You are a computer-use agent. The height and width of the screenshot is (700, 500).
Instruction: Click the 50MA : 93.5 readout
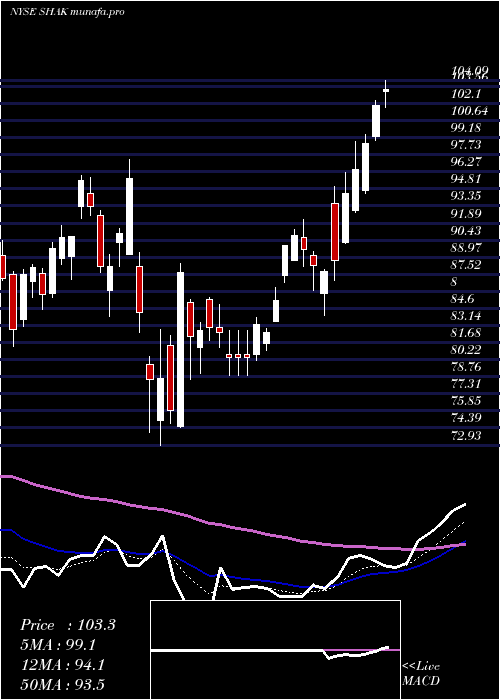(x=62, y=685)
